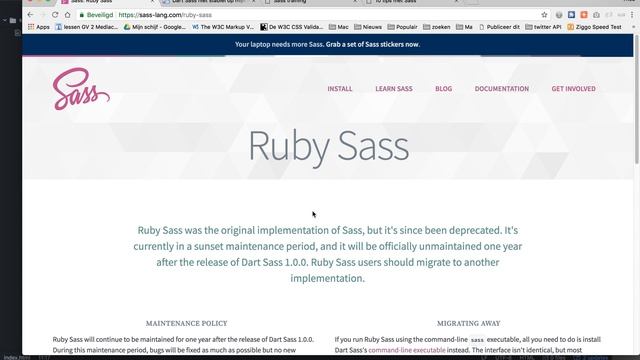
Task: Open the INSTALL nav item
Action: [340, 89]
